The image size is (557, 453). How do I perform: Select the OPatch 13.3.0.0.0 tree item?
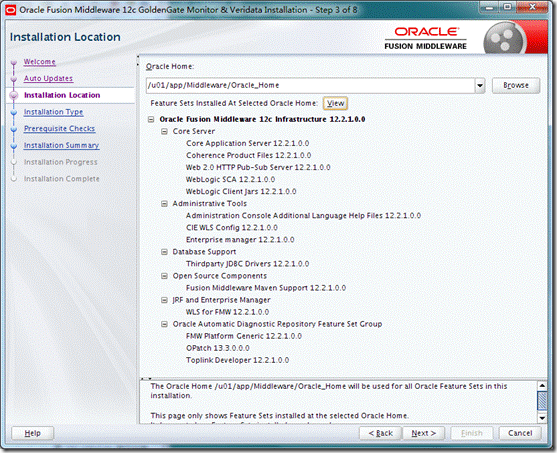click(218, 348)
